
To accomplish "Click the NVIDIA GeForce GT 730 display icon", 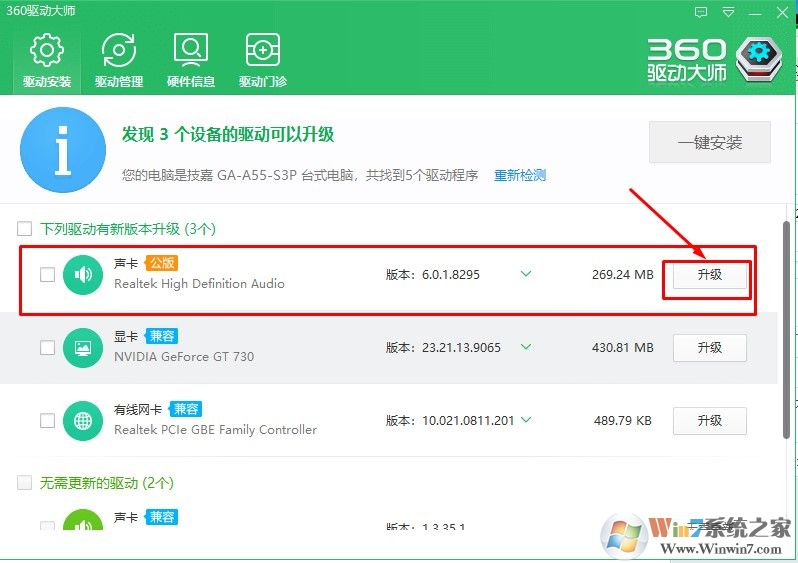I will (83, 348).
